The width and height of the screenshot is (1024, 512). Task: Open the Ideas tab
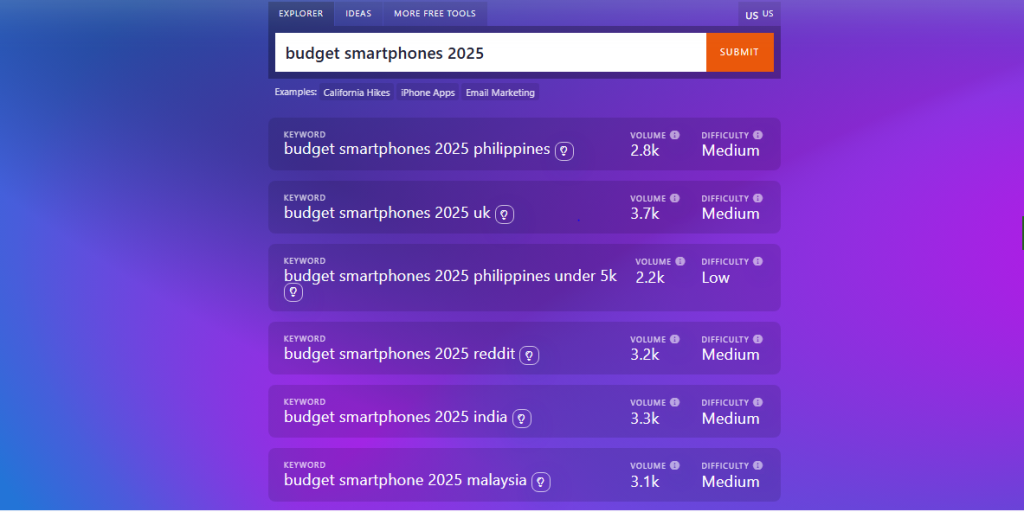click(358, 14)
